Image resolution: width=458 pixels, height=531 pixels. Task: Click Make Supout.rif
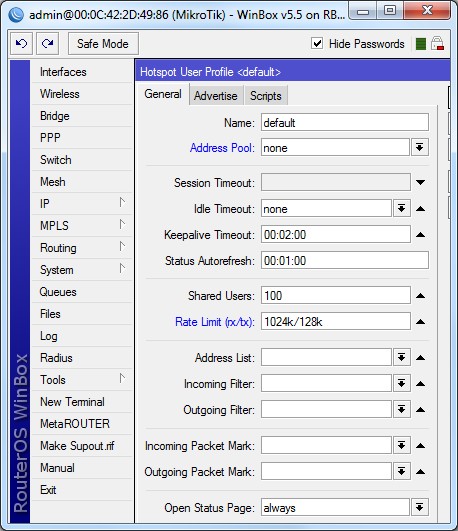tap(81, 446)
